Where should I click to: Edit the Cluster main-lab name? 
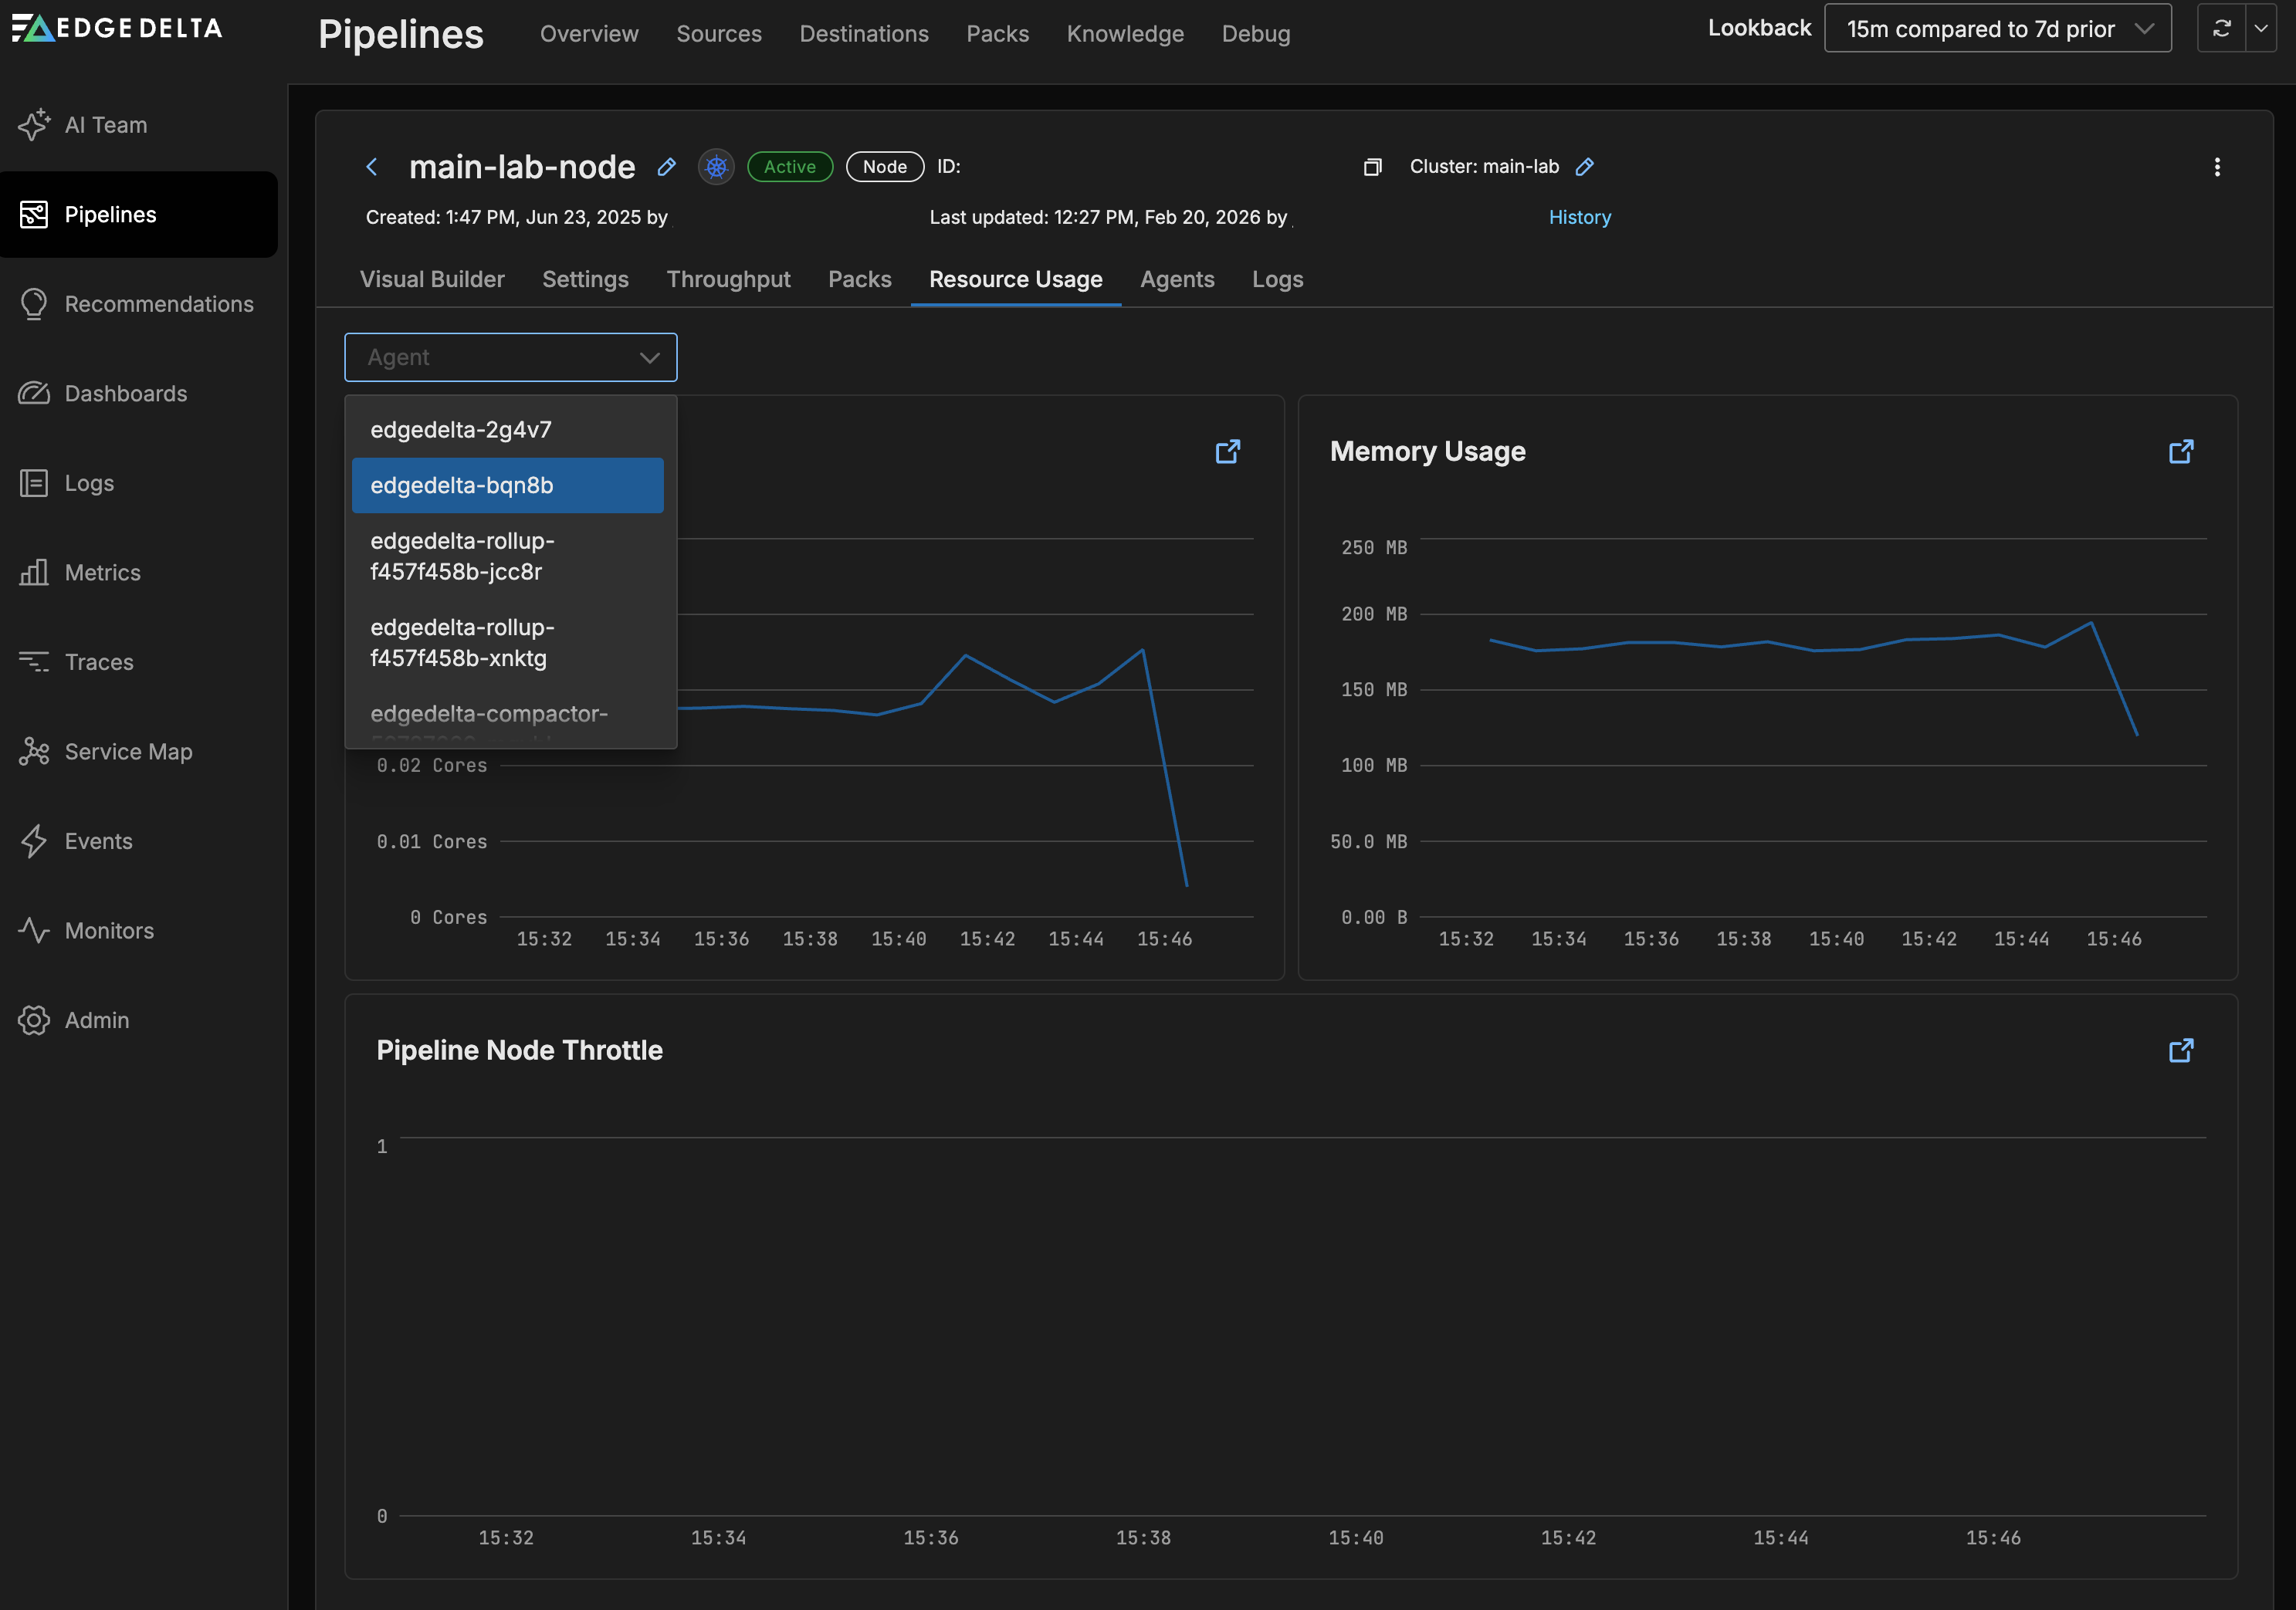point(1585,167)
